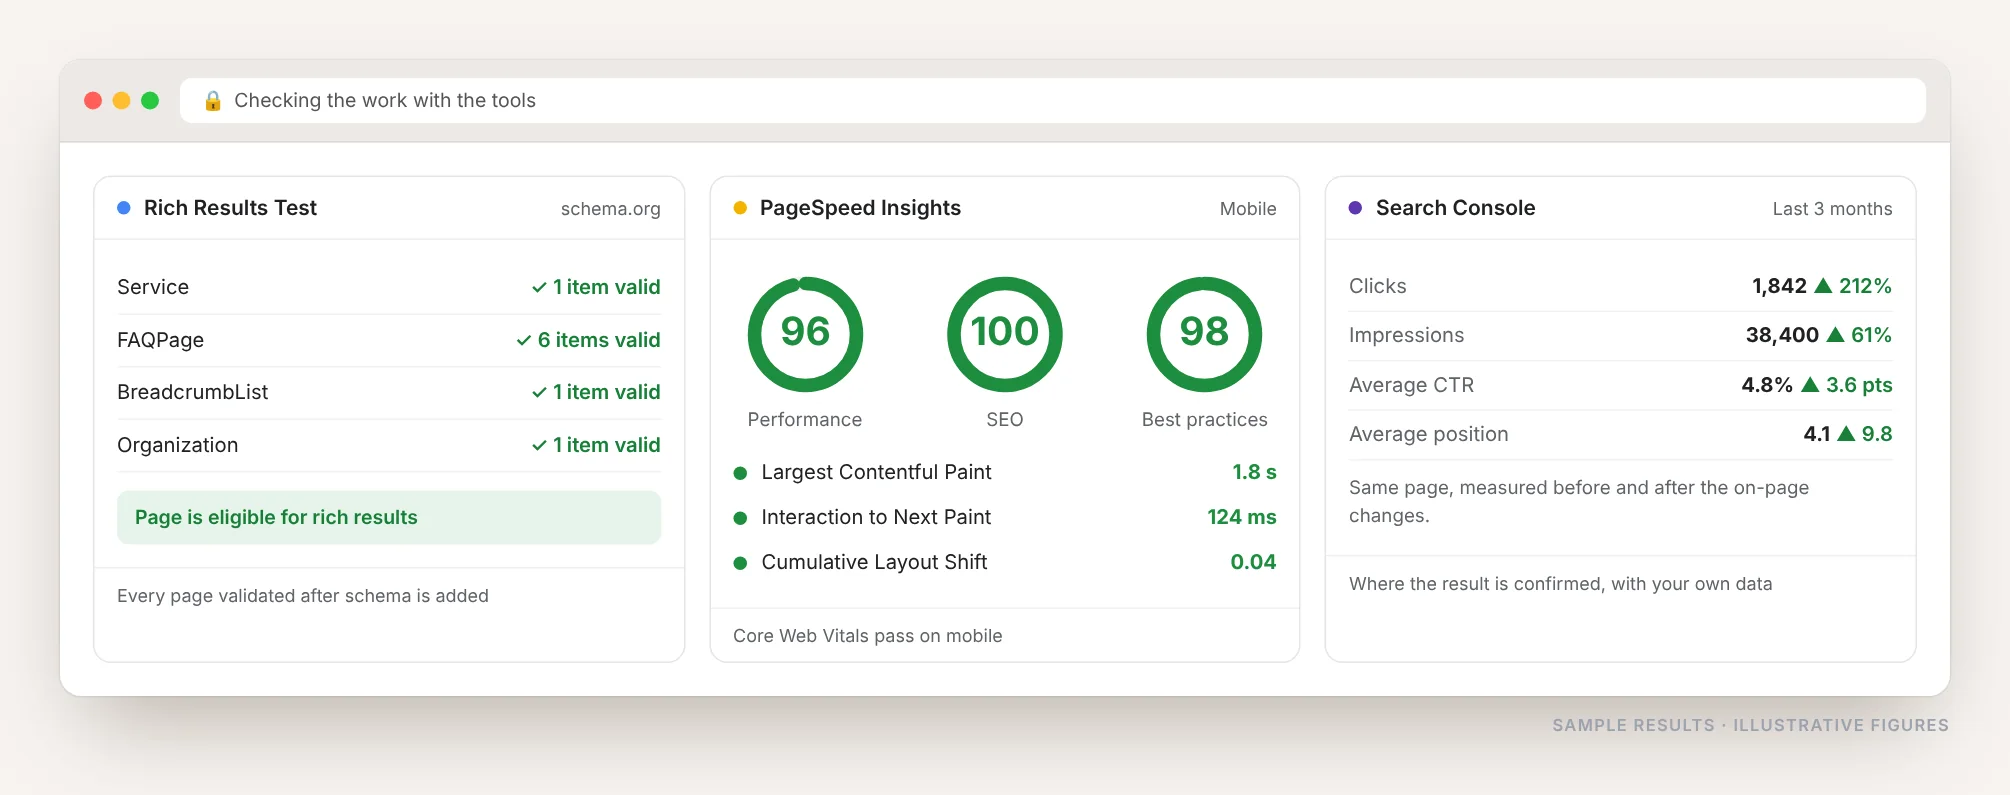Click the "6 items valid" text
The width and height of the screenshot is (2010, 795).
(599, 340)
